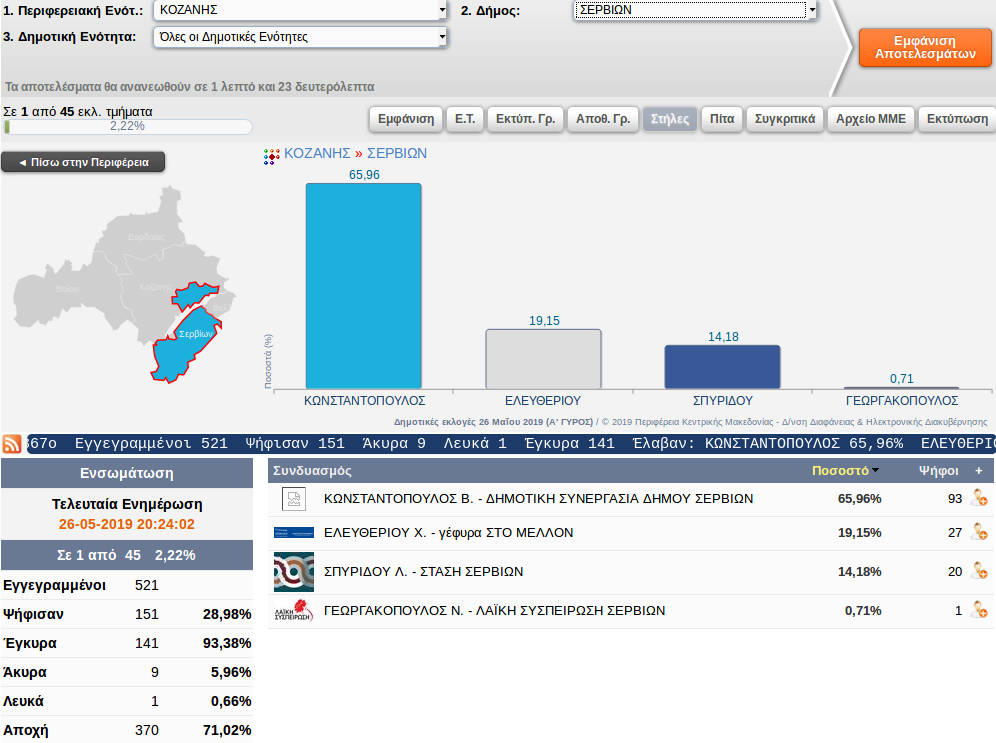Click the light blue ΚΩΝΣΤΑΝΤΟΠΟΥΛΟΣ chart bar
The height and width of the screenshot is (743, 996).
click(363, 285)
